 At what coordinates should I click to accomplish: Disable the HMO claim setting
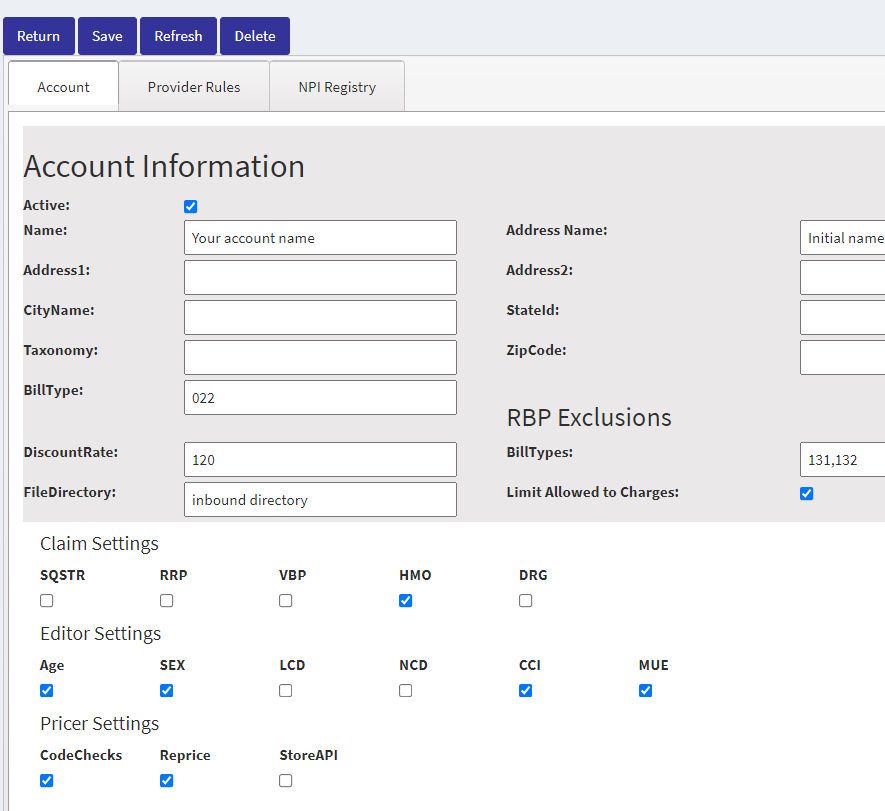pyautogui.click(x=405, y=601)
